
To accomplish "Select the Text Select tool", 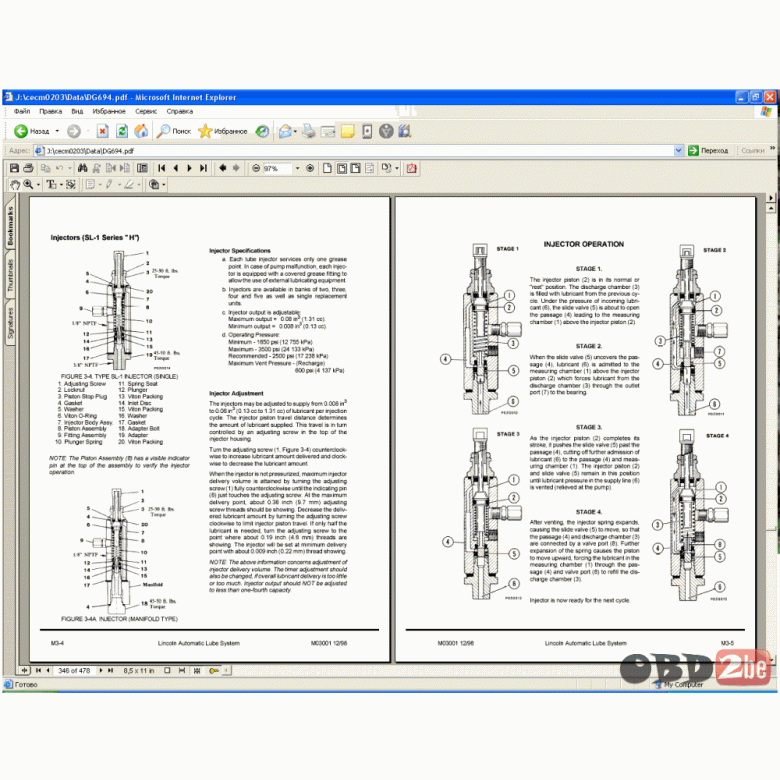I will coord(51,185).
